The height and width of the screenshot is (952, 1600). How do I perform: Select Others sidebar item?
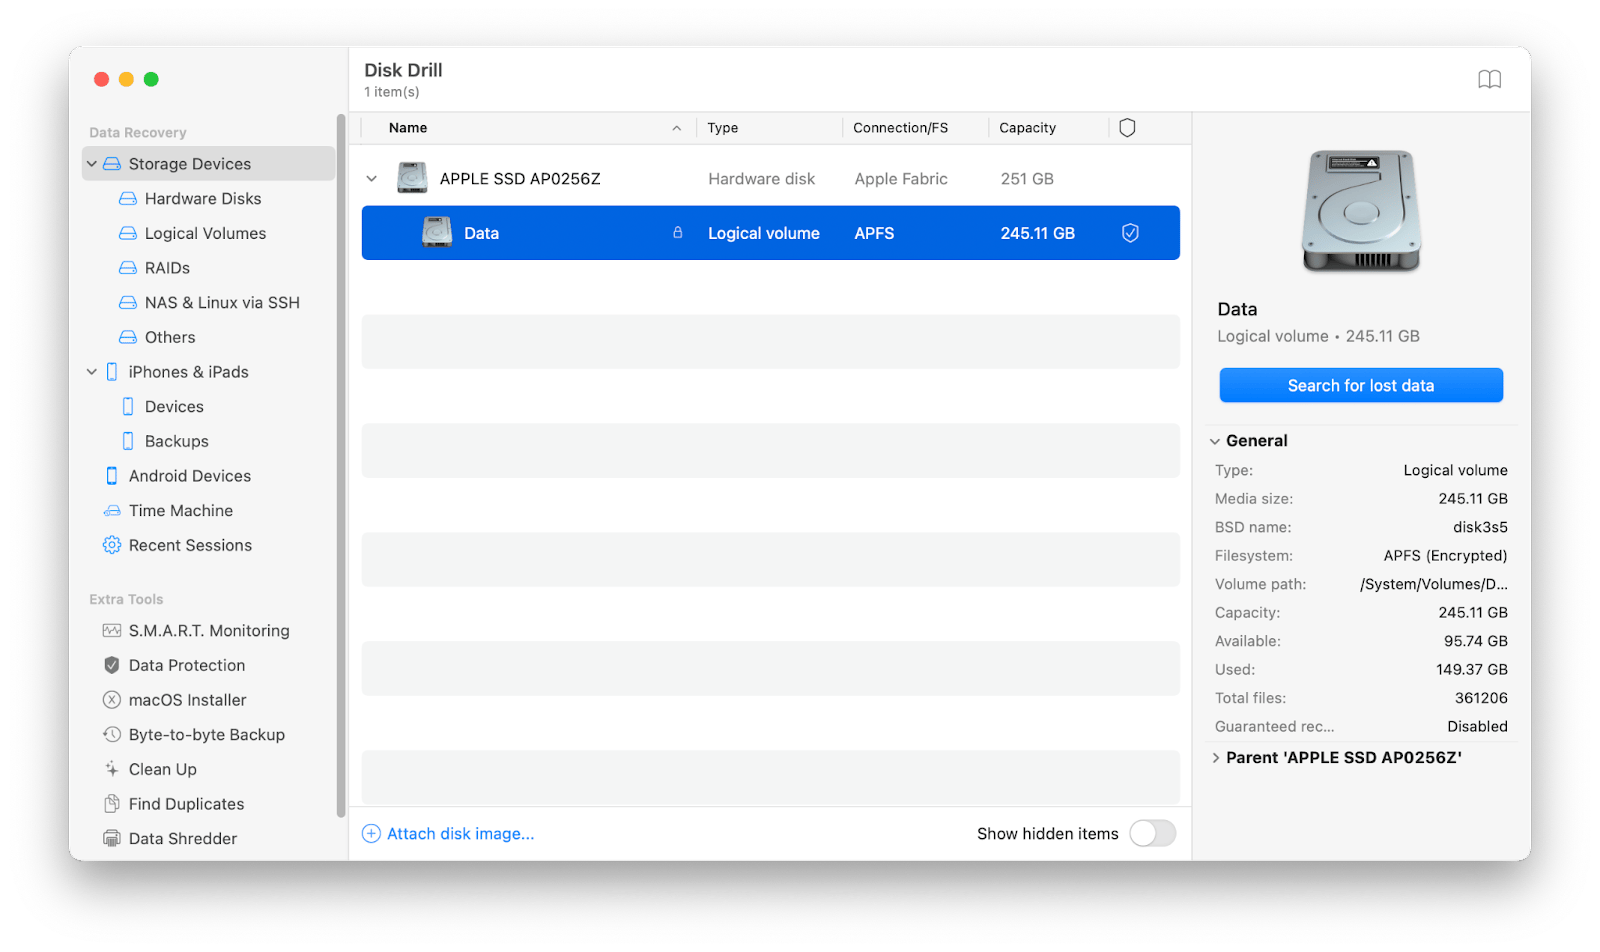(x=170, y=337)
